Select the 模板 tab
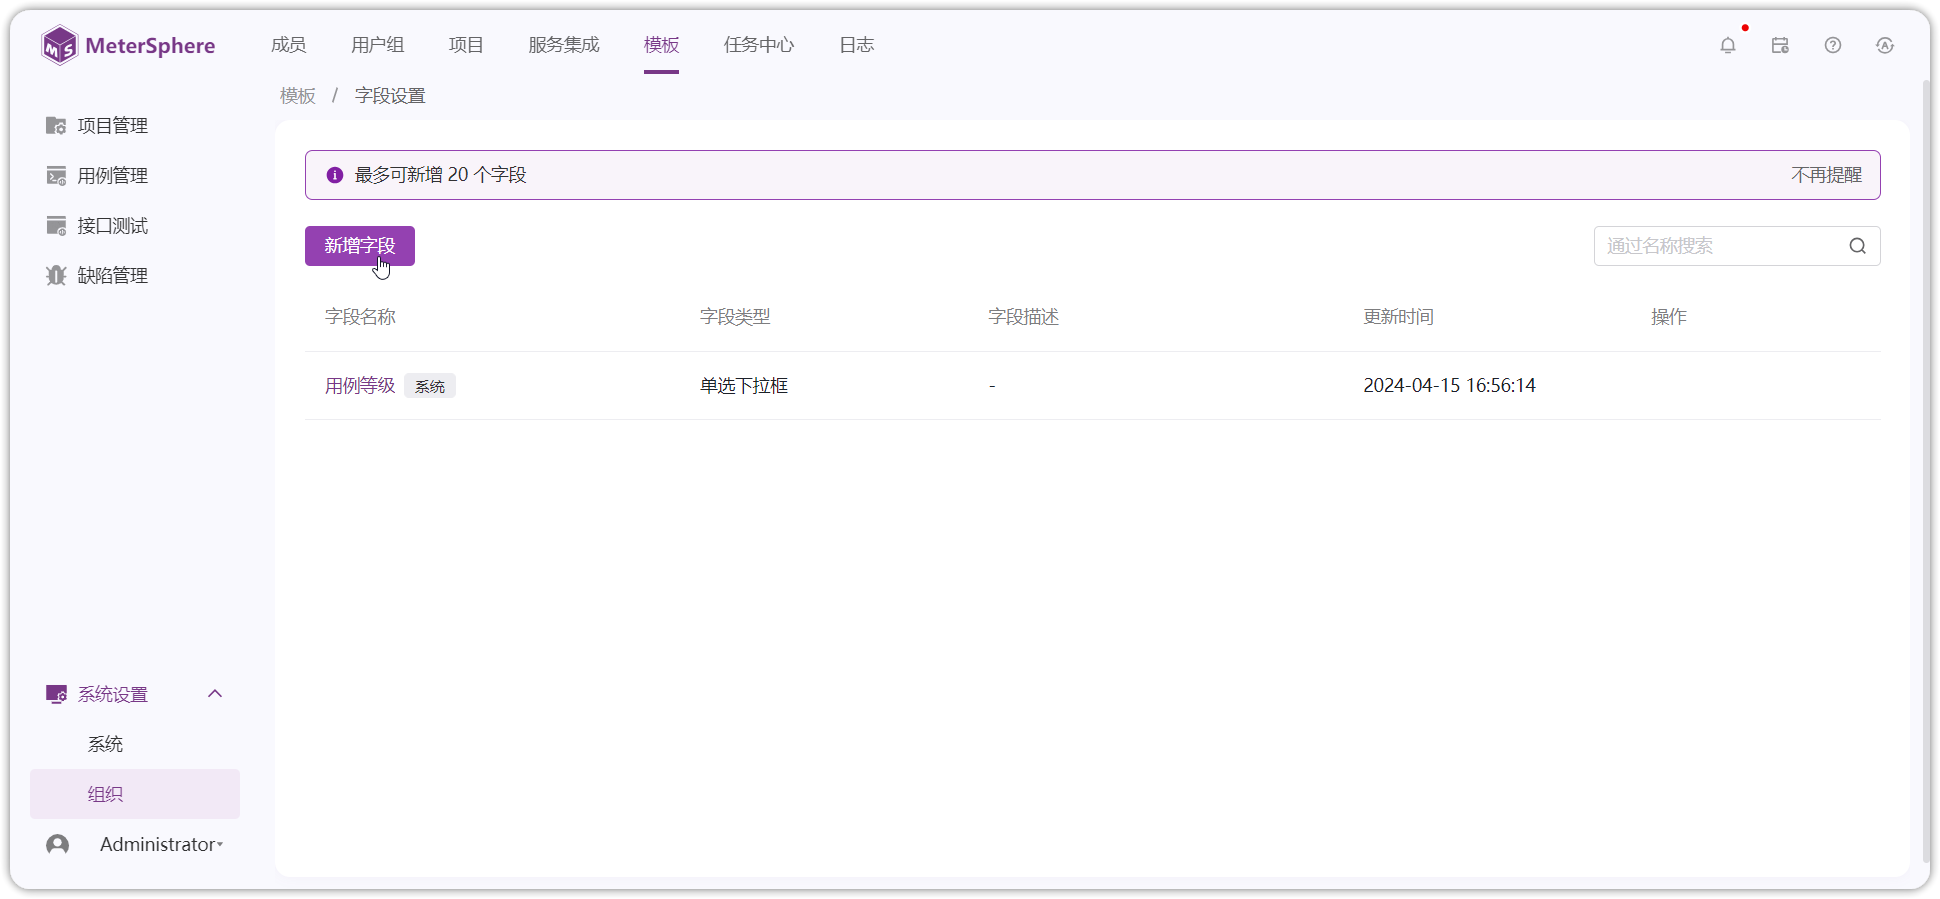 (661, 45)
